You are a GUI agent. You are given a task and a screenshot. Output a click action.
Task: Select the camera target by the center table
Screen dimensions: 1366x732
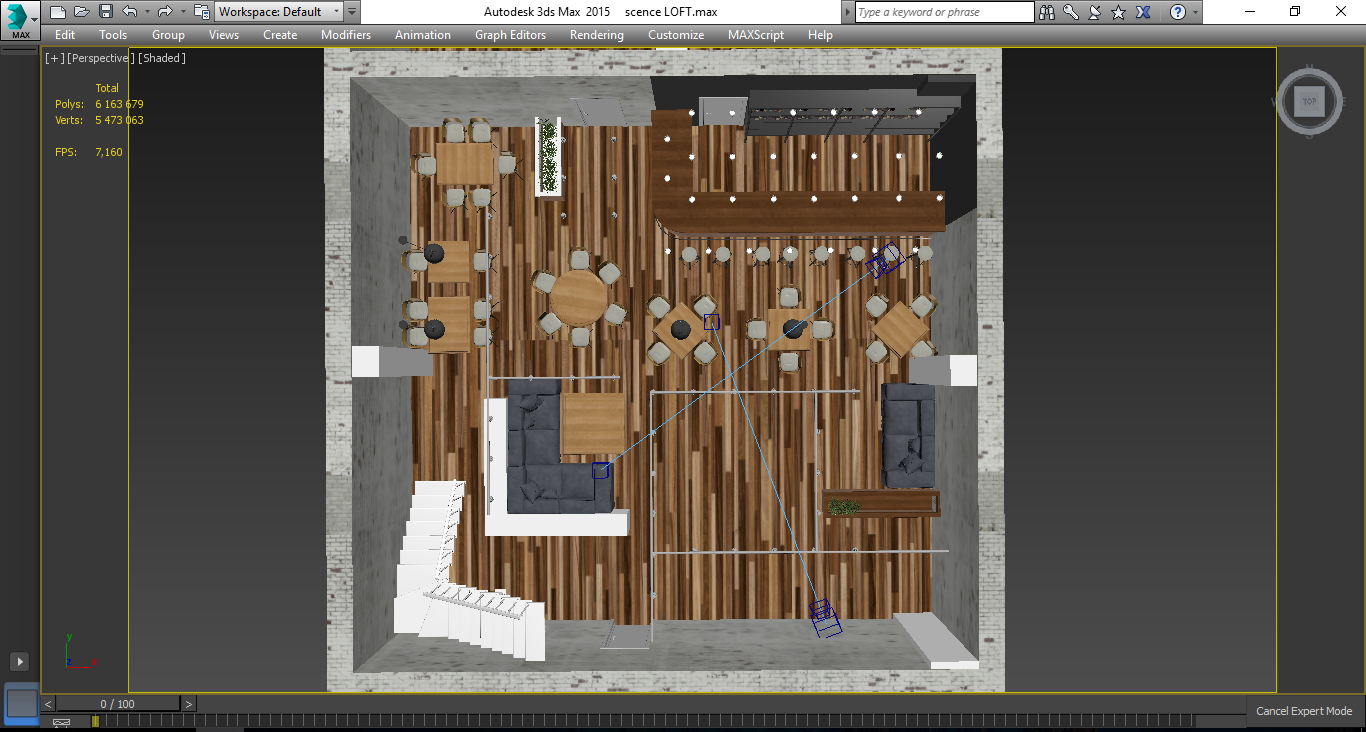point(712,321)
